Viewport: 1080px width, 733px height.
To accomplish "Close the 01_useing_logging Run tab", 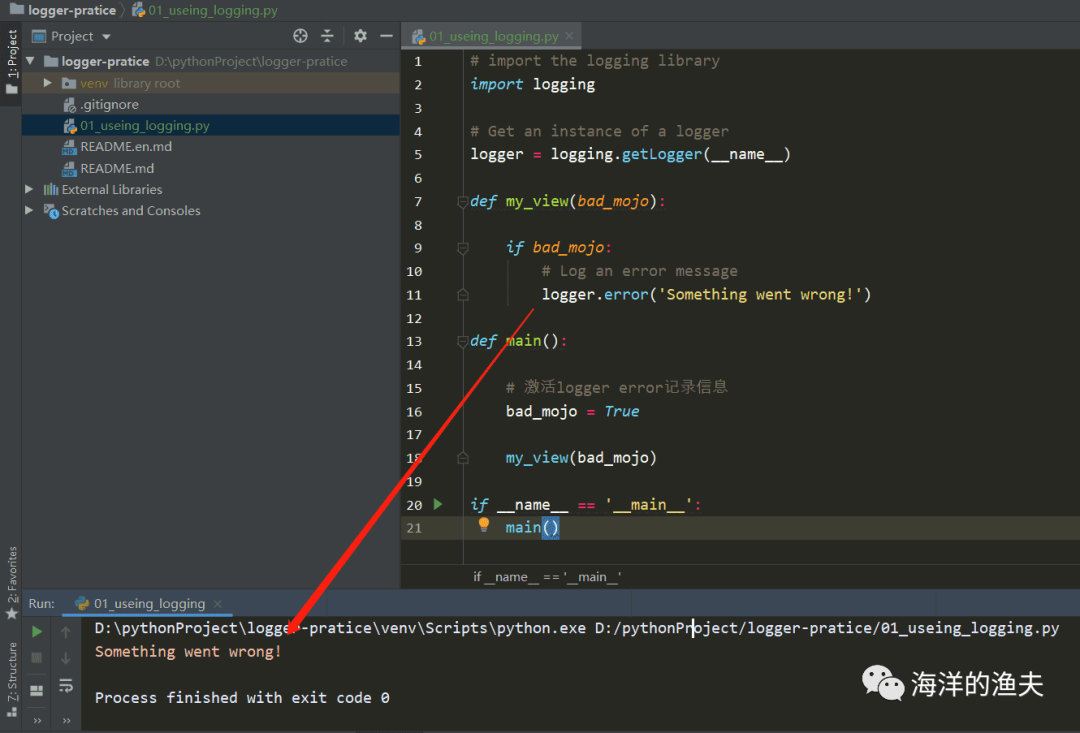I will click(x=218, y=603).
